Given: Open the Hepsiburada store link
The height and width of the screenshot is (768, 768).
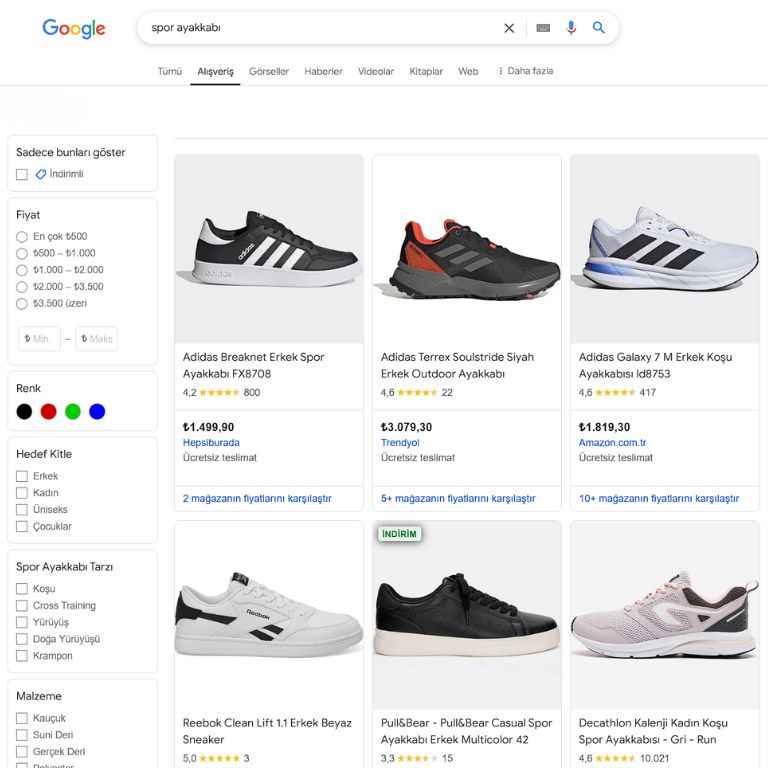Looking at the screenshot, I should tap(211, 442).
